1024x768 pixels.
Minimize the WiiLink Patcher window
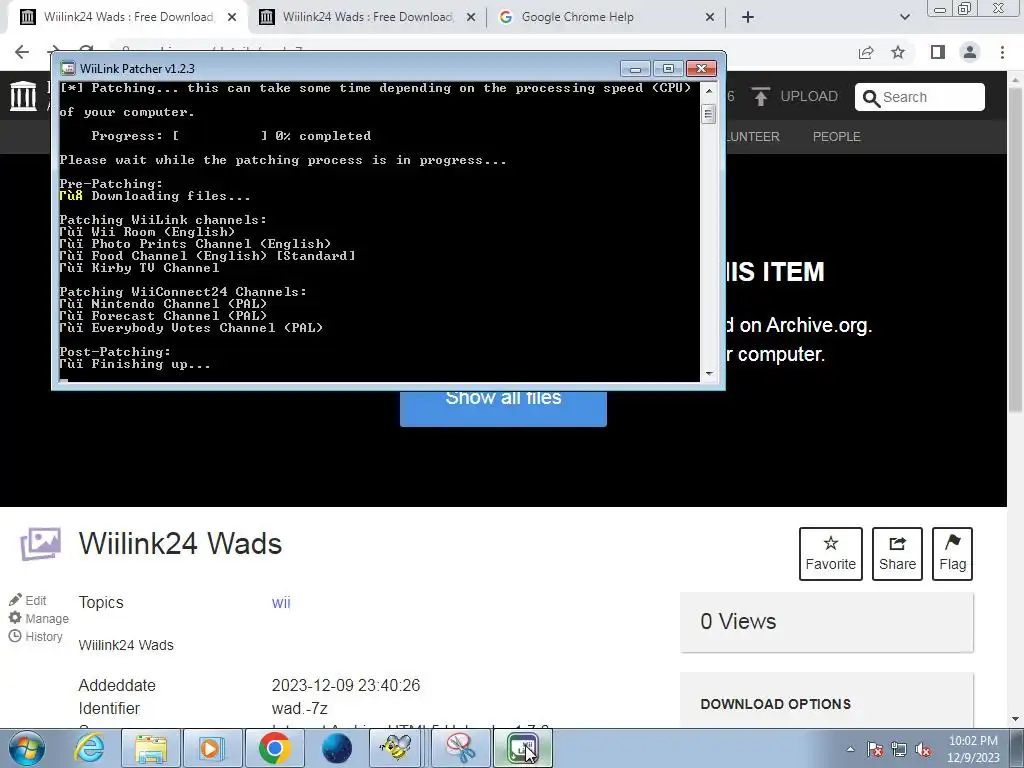click(x=635, y=69)
